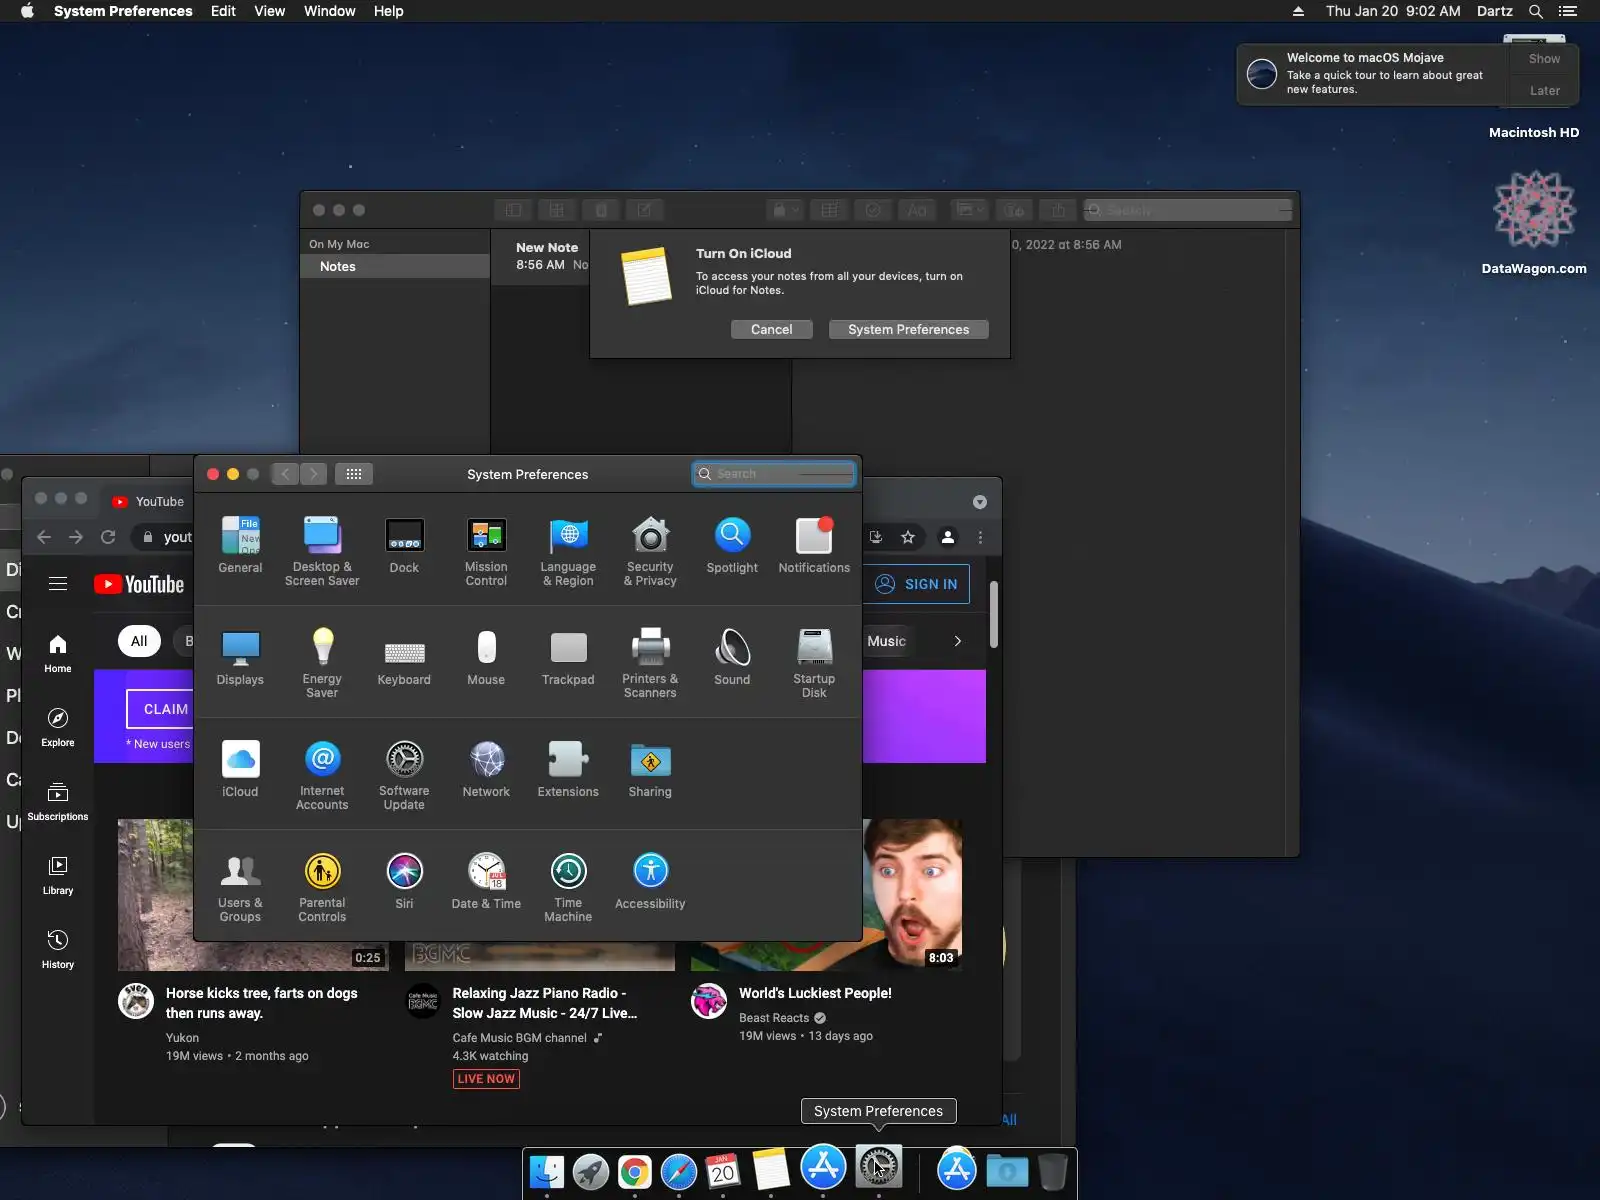
Task: Click System Preferences button in iCloud dialog
Action: tap(908, 330)
